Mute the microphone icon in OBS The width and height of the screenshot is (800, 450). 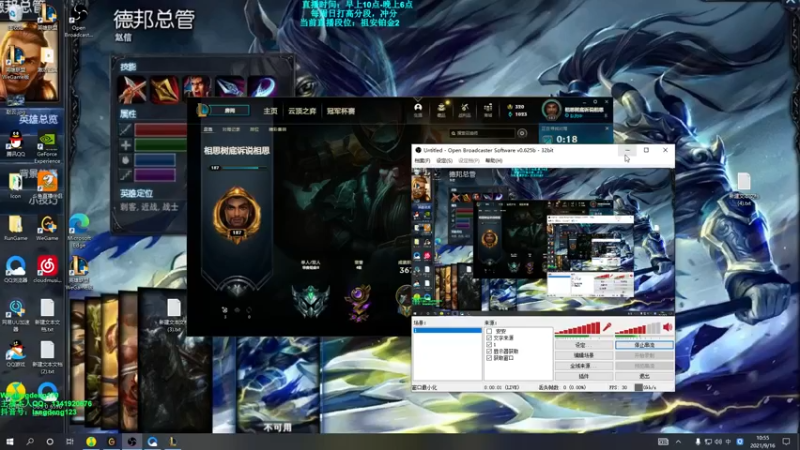[607, 327]
